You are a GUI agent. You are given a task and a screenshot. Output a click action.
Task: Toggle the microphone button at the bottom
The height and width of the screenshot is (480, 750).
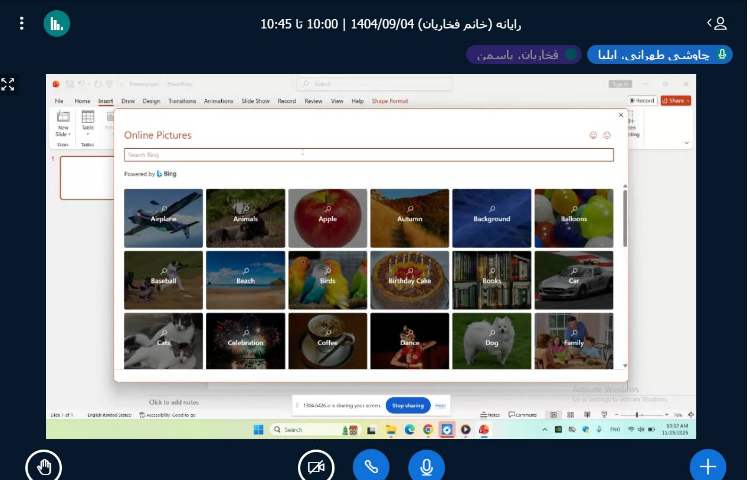click(x=426, y=466)
